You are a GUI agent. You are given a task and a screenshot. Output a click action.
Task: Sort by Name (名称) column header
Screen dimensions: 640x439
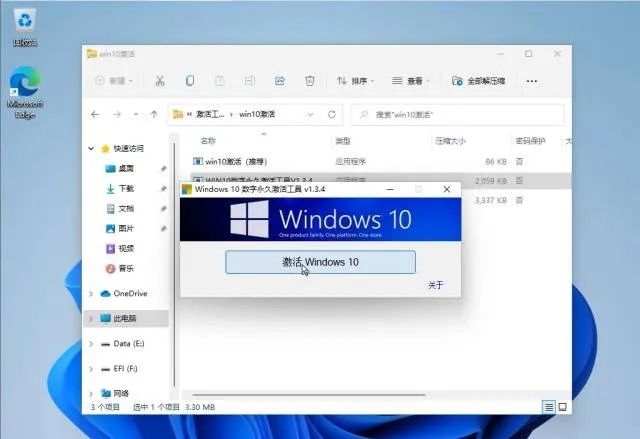[x=208, y=141]
